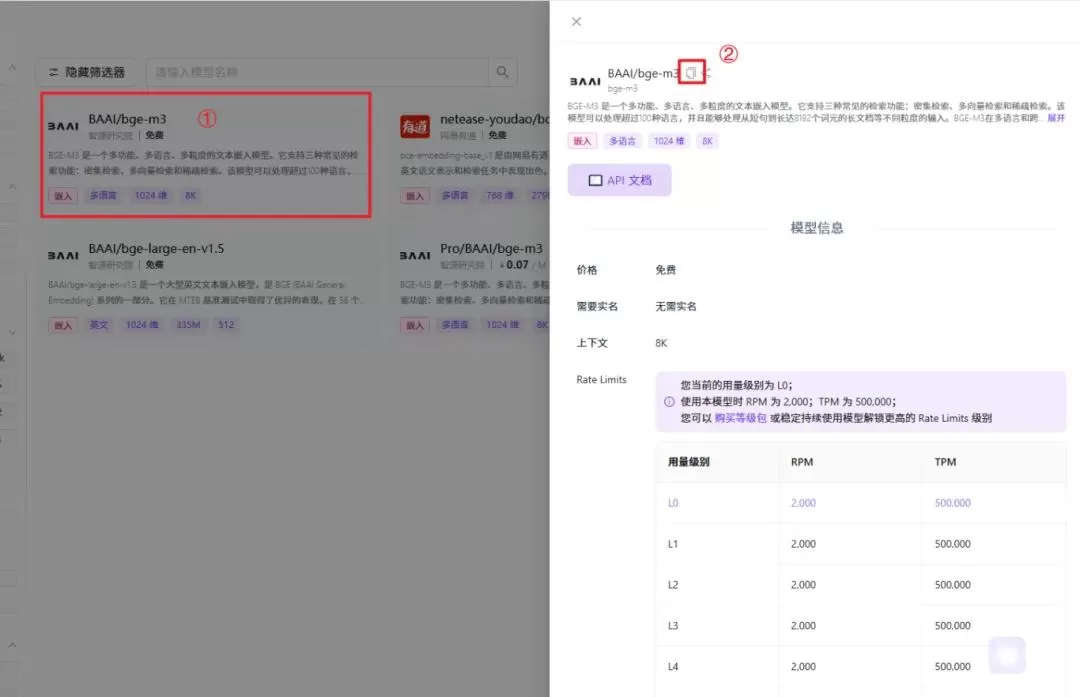Screen dimensions: 1080x697
Task: Click 8K tag under detail panel description
Action: point(707,141)
